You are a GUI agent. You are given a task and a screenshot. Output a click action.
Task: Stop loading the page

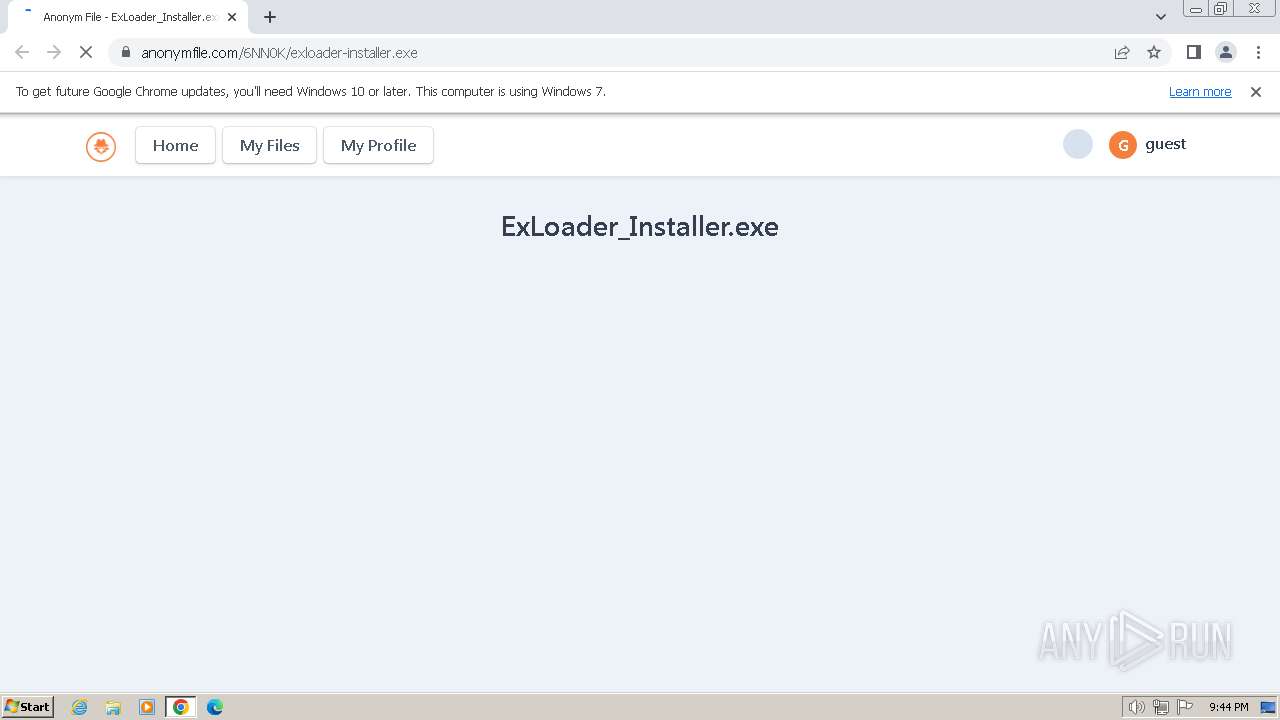86,52
